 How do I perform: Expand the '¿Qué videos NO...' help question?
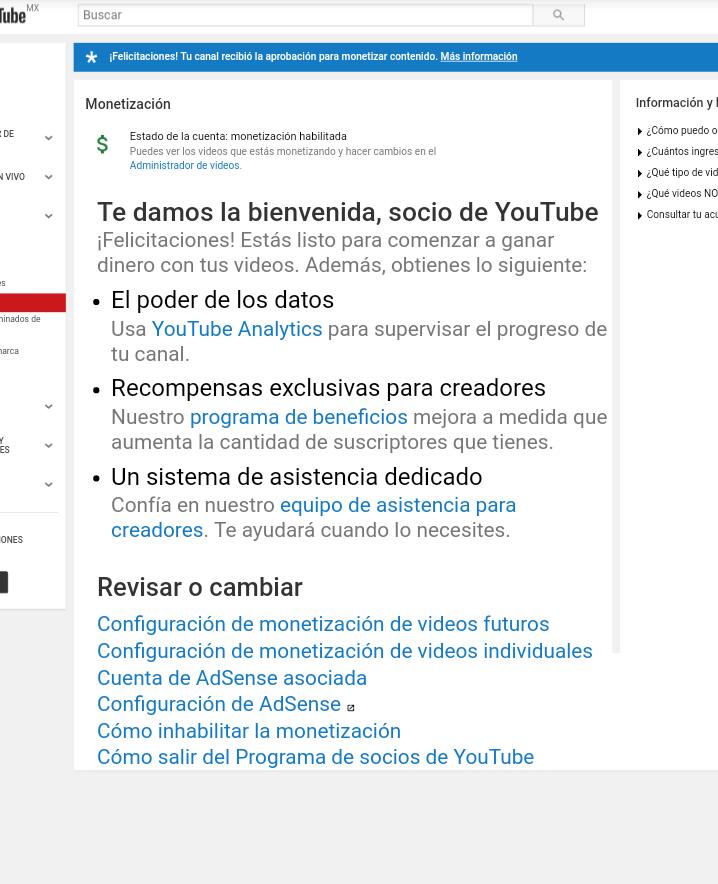678,193
